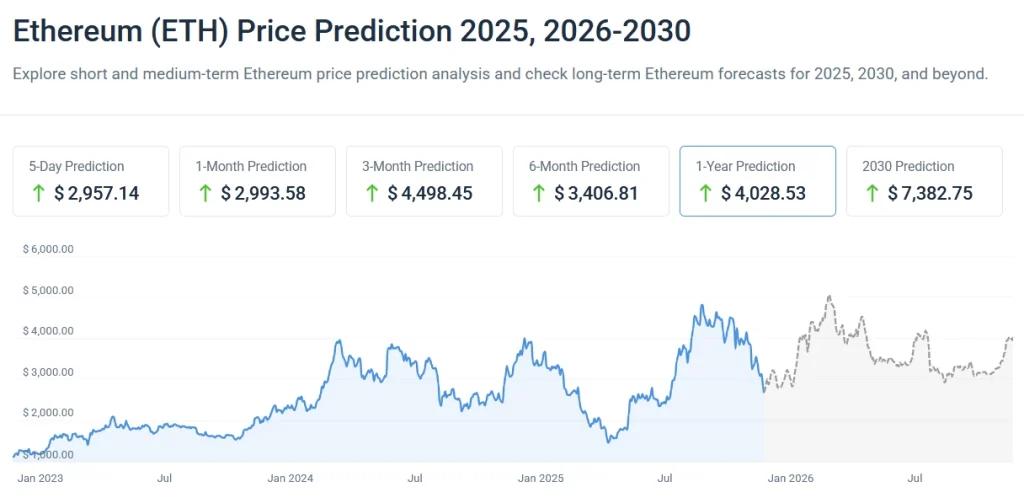The width and height of the screenshot is (1024, 503).
Task: Click the Jan 2024 x-axis label
Action: 290,479
